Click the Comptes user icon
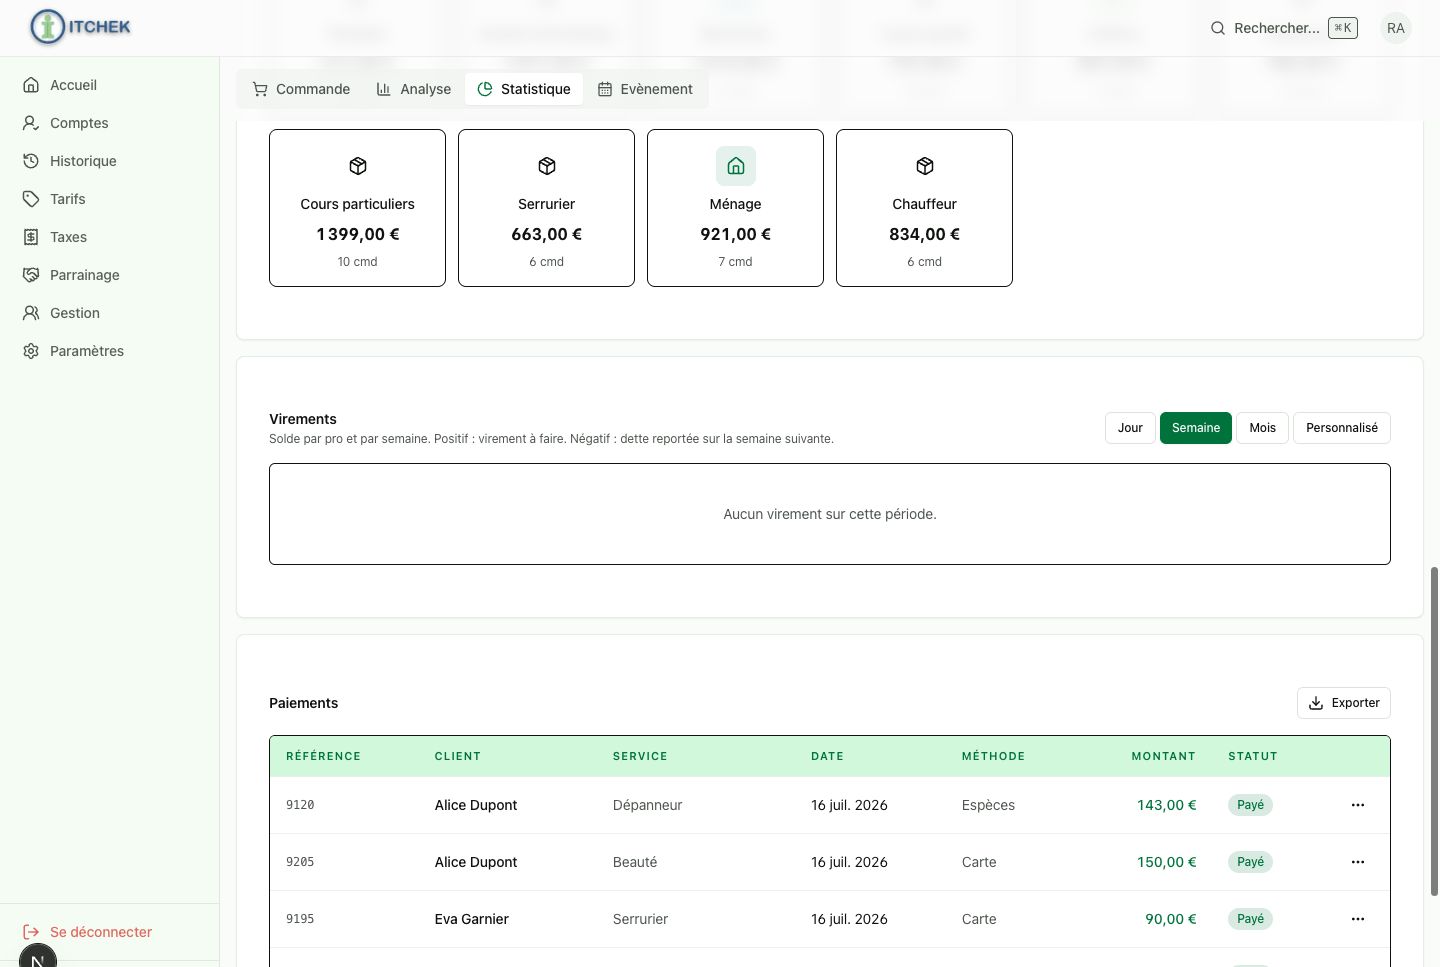The width and height of the screenshot is (1440, 967). pyautogui.click(x=31, y=123)
